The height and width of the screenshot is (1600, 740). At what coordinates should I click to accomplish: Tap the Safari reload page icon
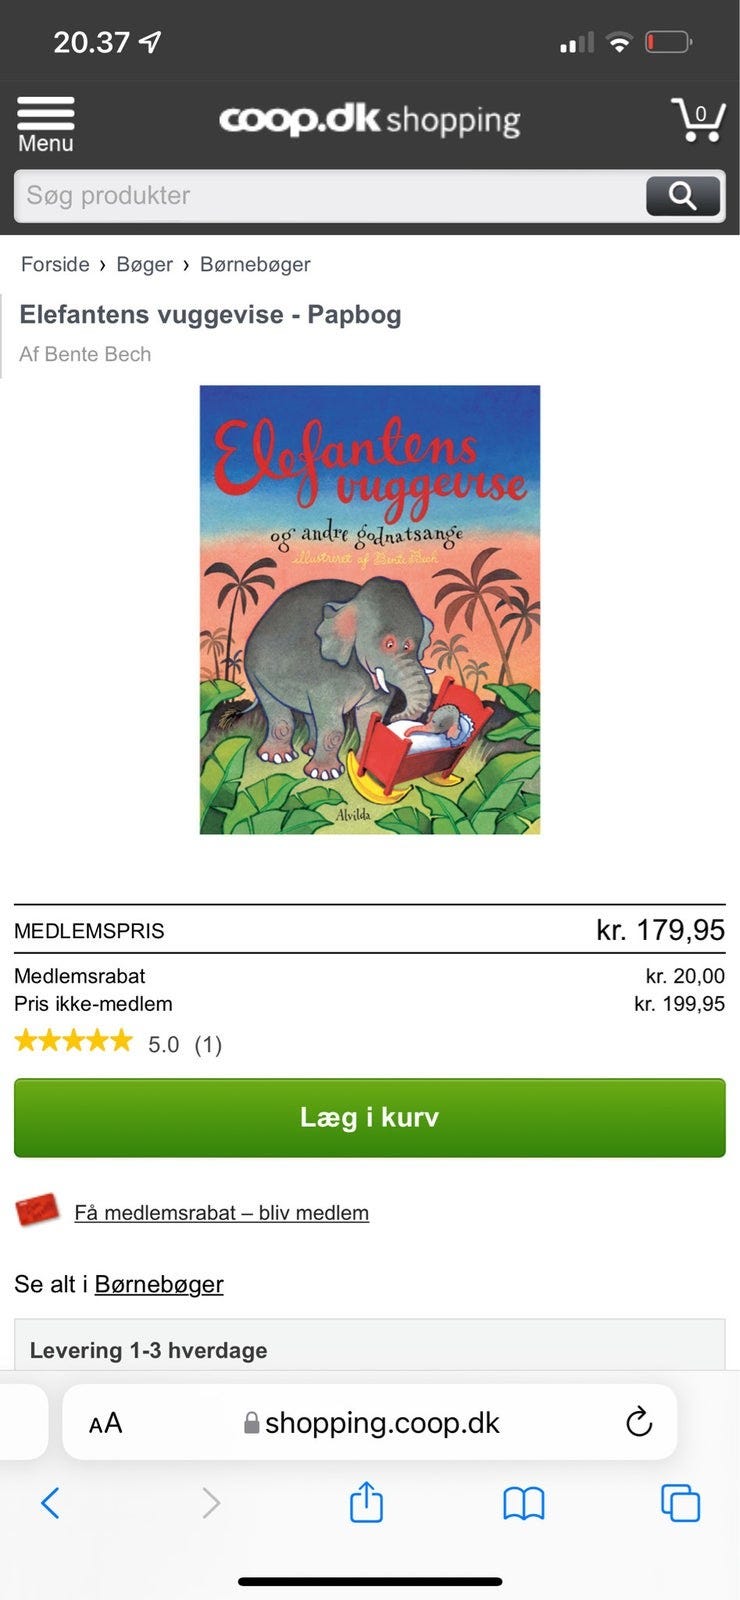[639, 1421]
